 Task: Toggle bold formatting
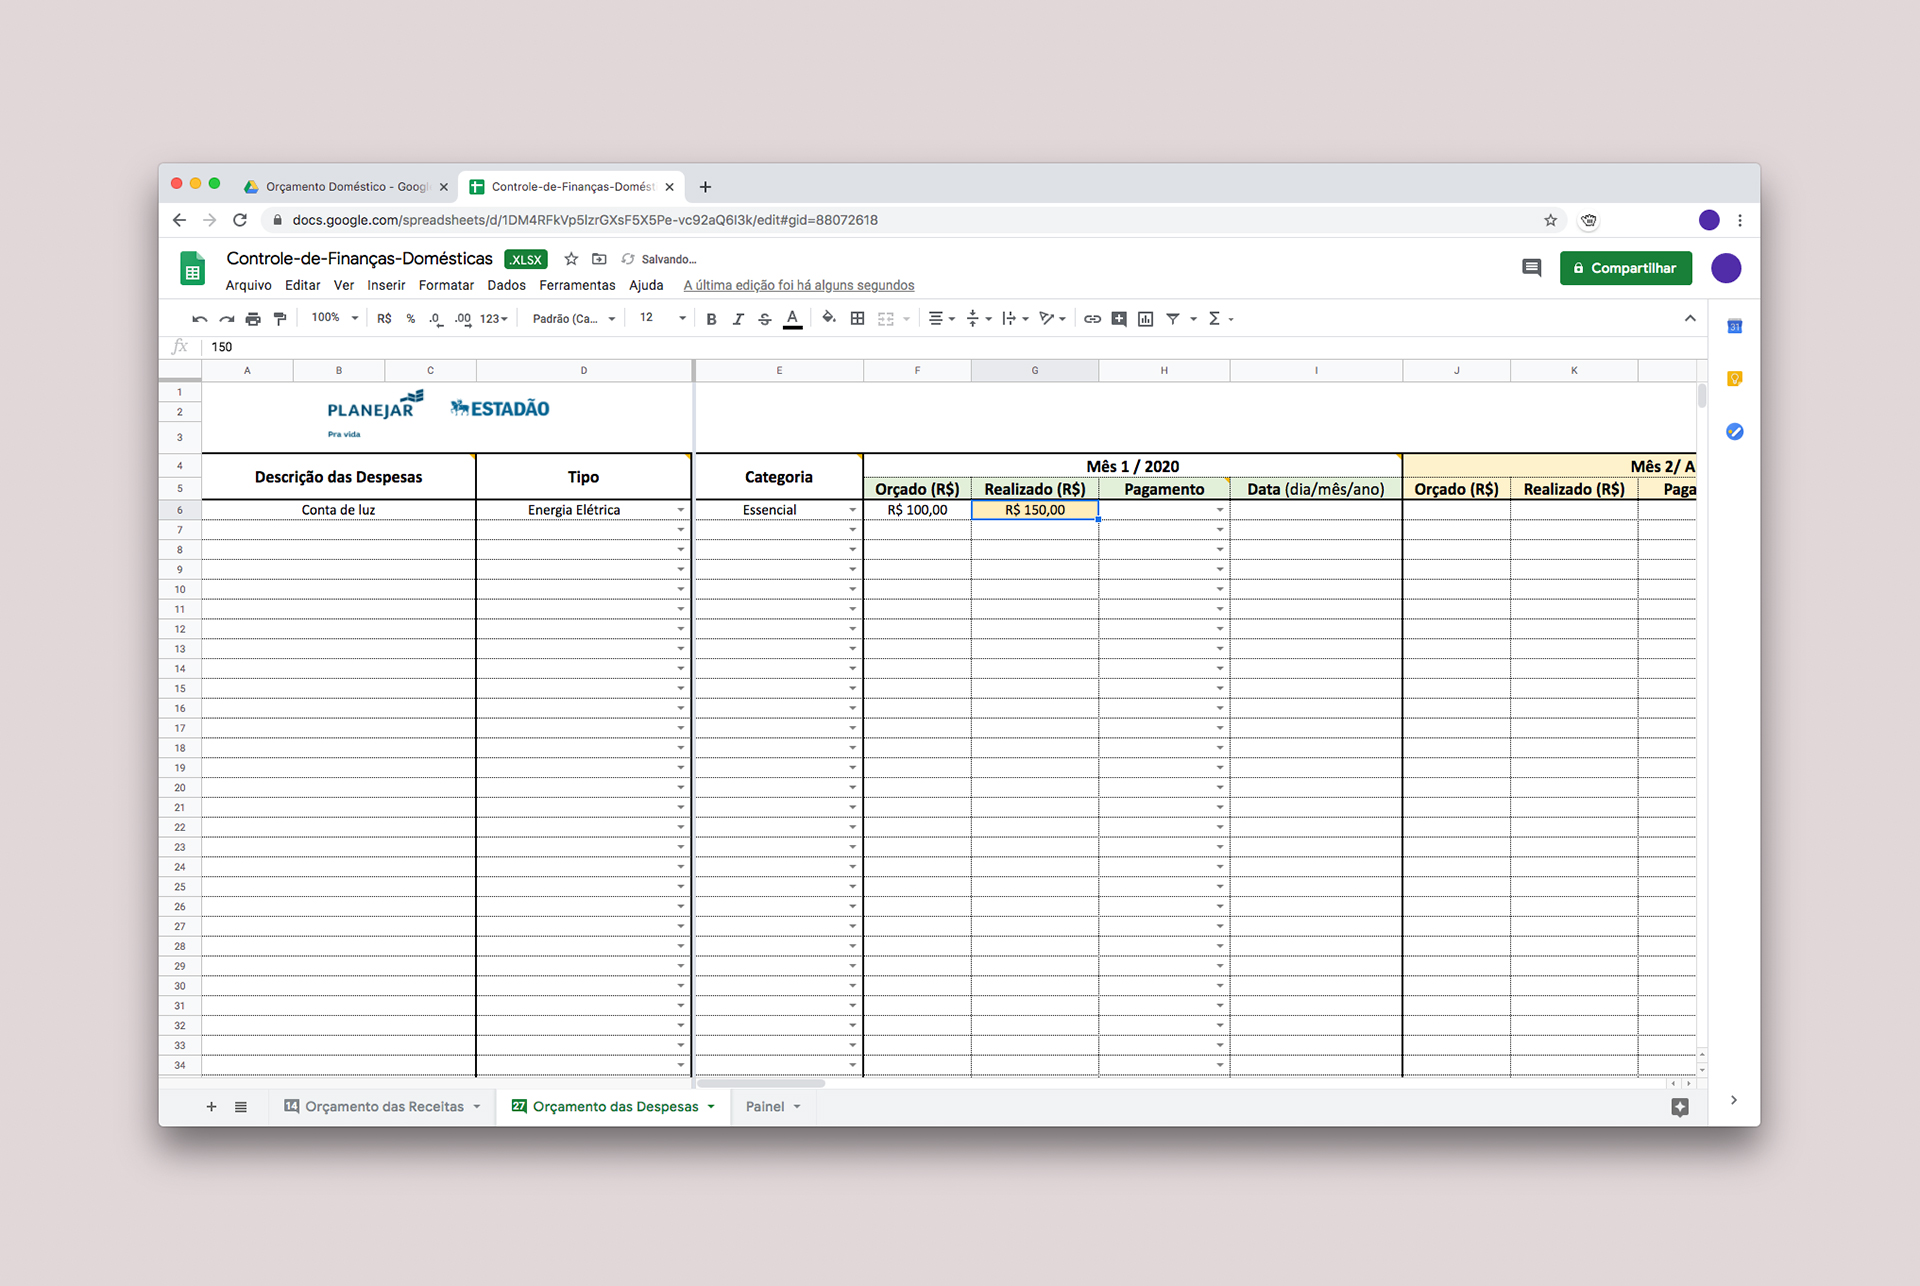pos(711,319)
